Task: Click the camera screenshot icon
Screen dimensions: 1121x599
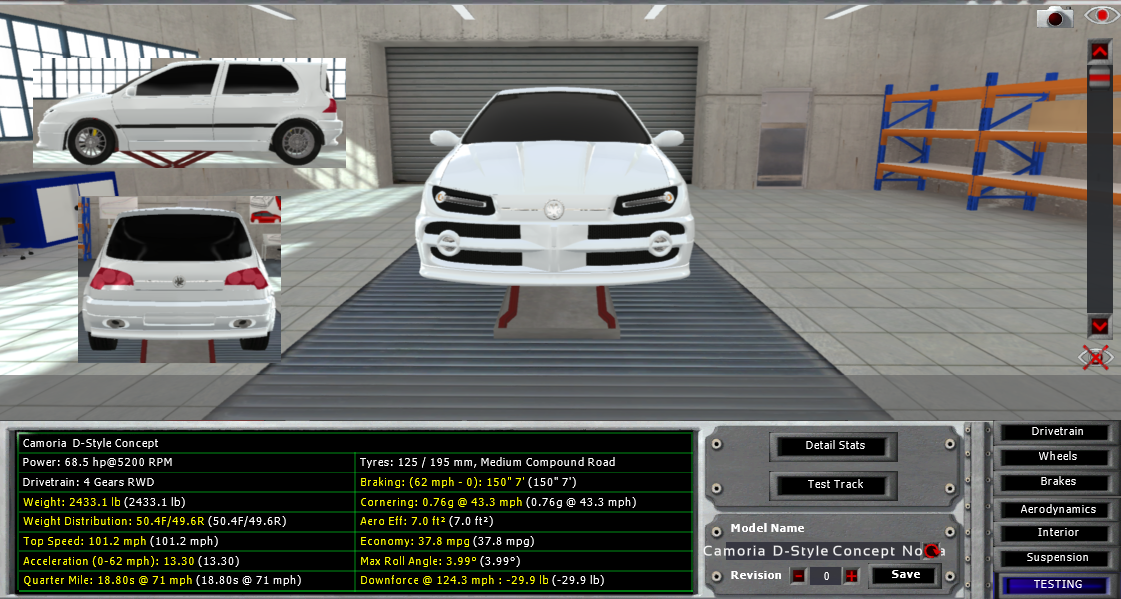Action: (x=1055, y=16)
